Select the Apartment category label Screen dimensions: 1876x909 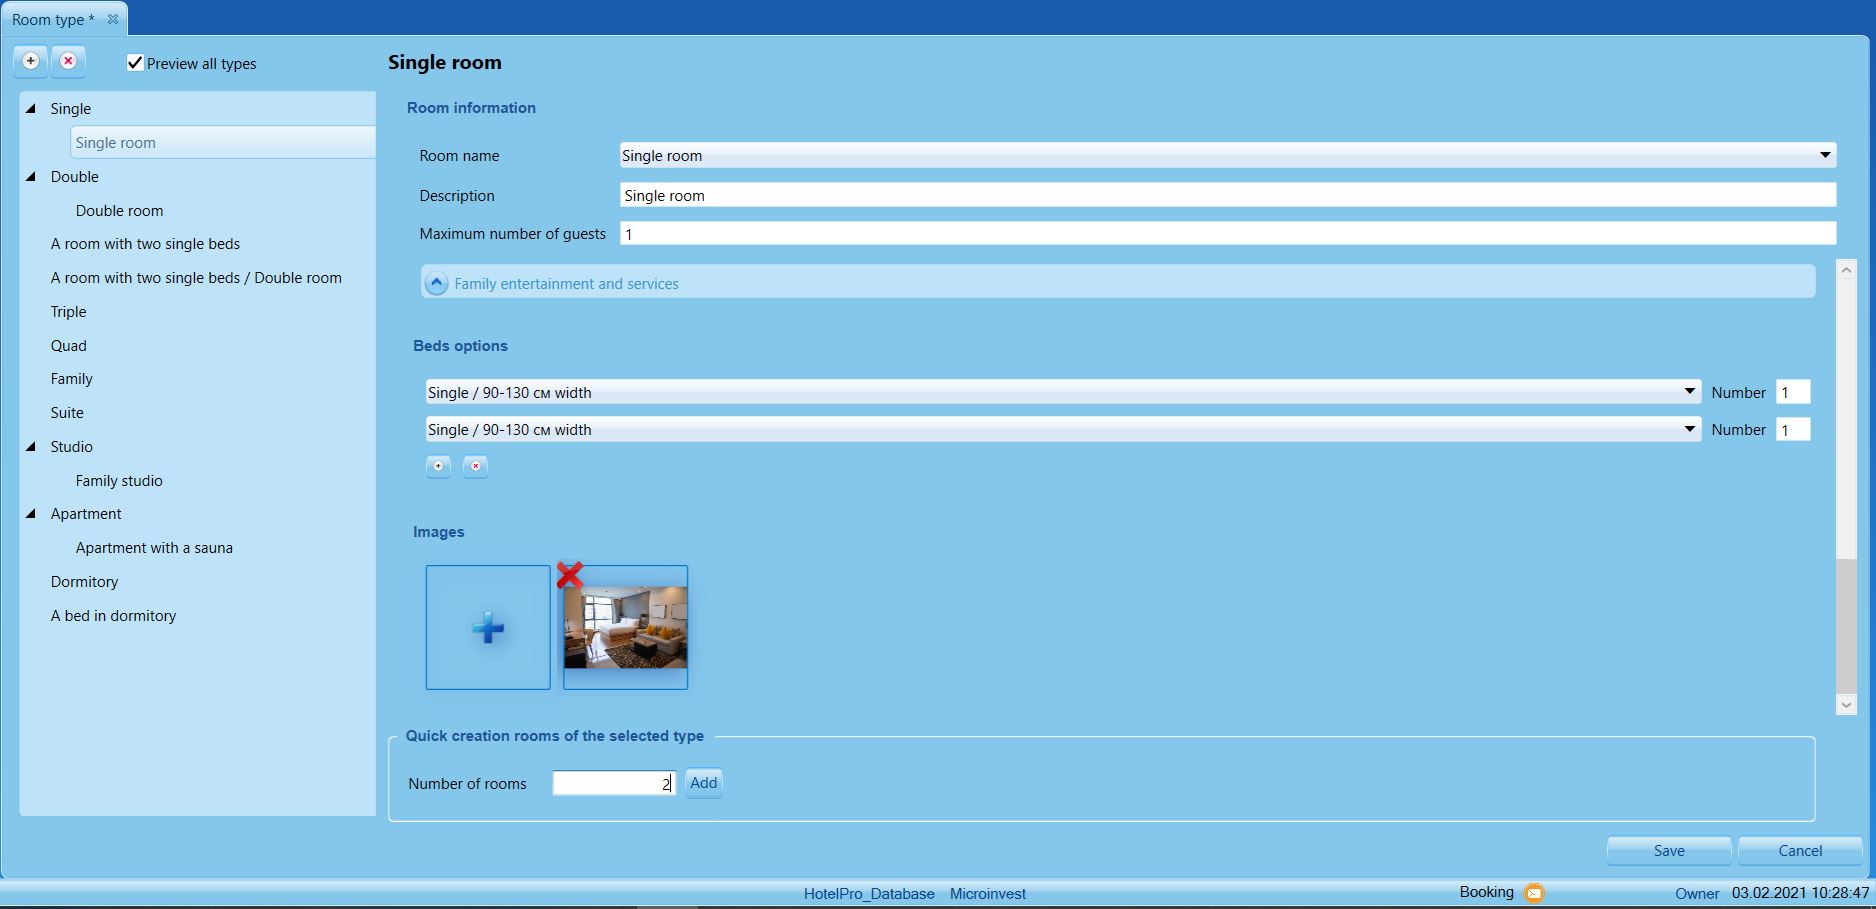click(86, 514)
